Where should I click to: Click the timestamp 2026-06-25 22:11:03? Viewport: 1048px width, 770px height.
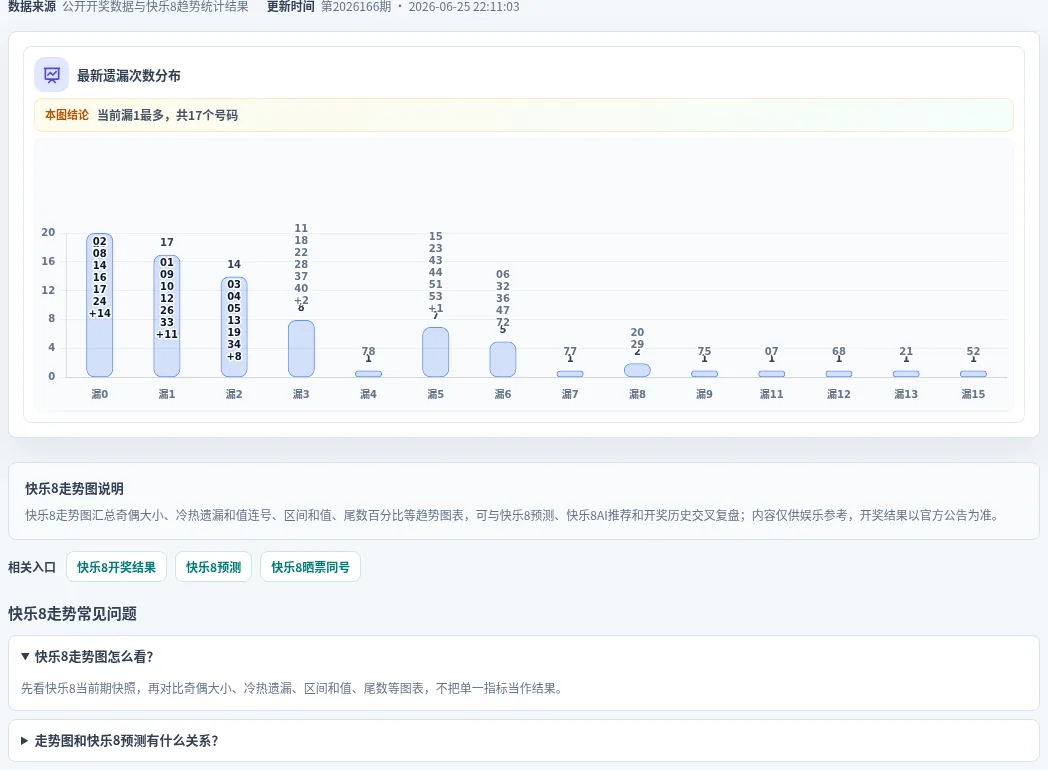[464, 7]
